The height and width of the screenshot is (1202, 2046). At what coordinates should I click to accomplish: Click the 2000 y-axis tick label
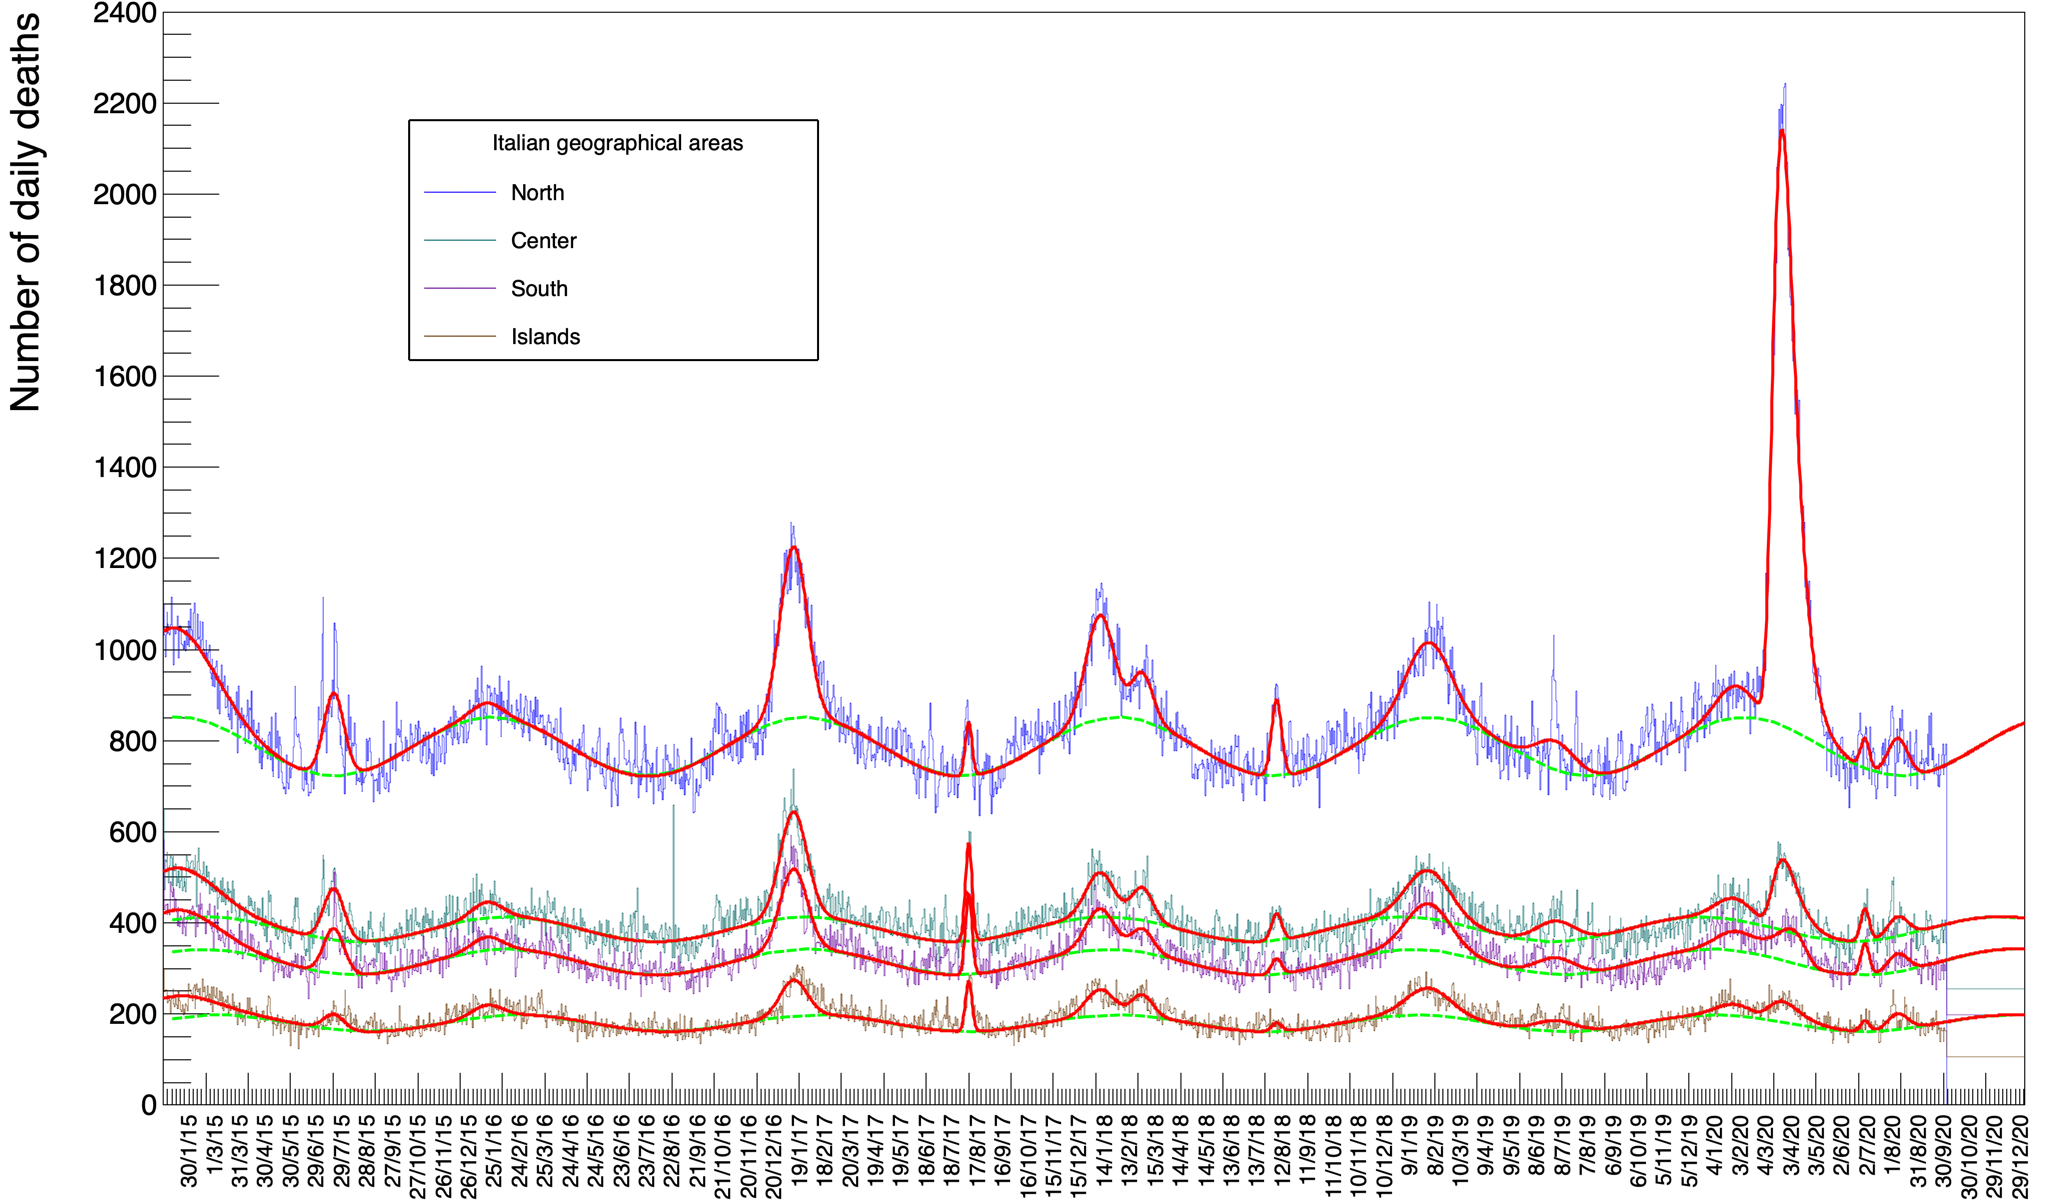tap(124, 195)
